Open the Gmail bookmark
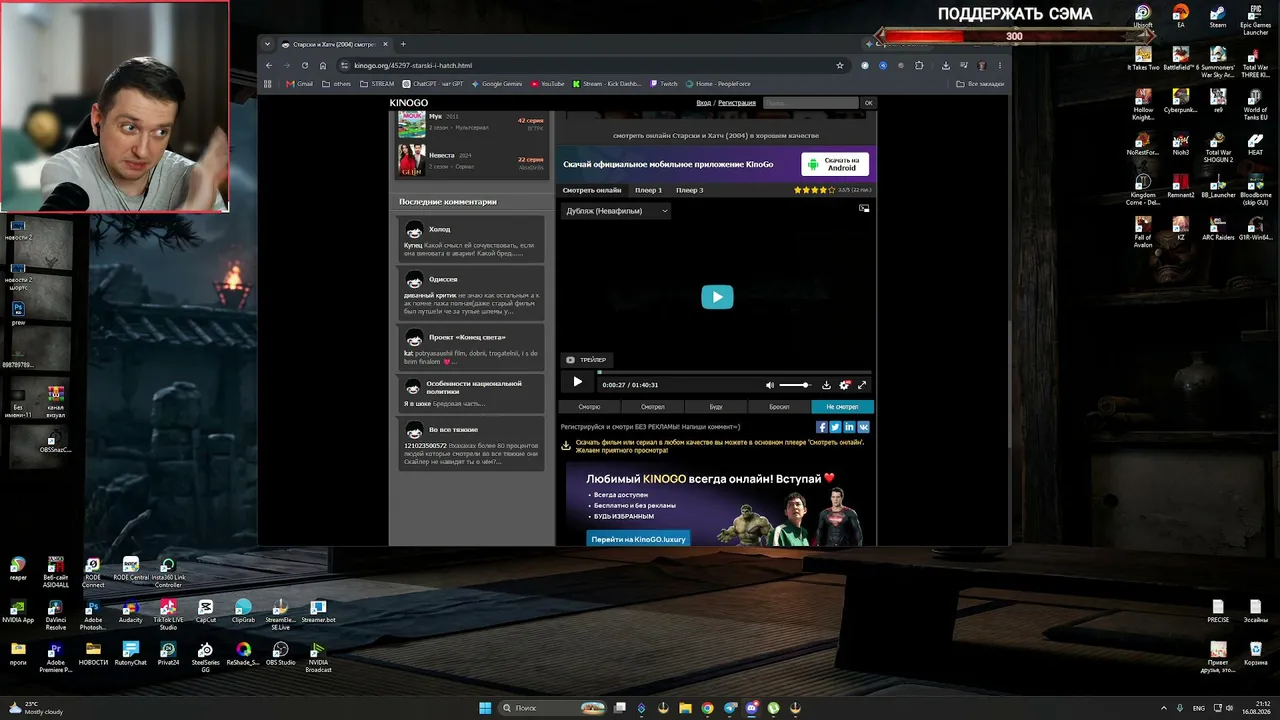The height and width of the screenshot is (720, 1280). (x=300, y=84)
